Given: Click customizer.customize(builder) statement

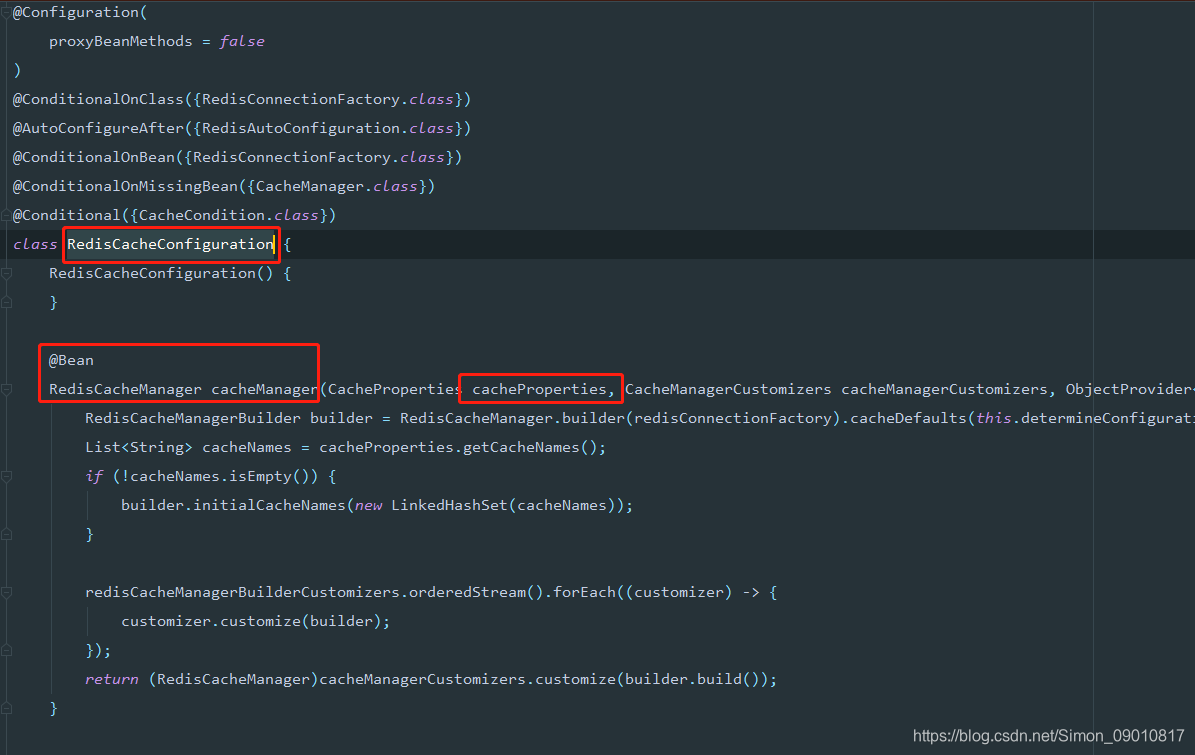Looking at the screenshot, I should pos(255,621).
